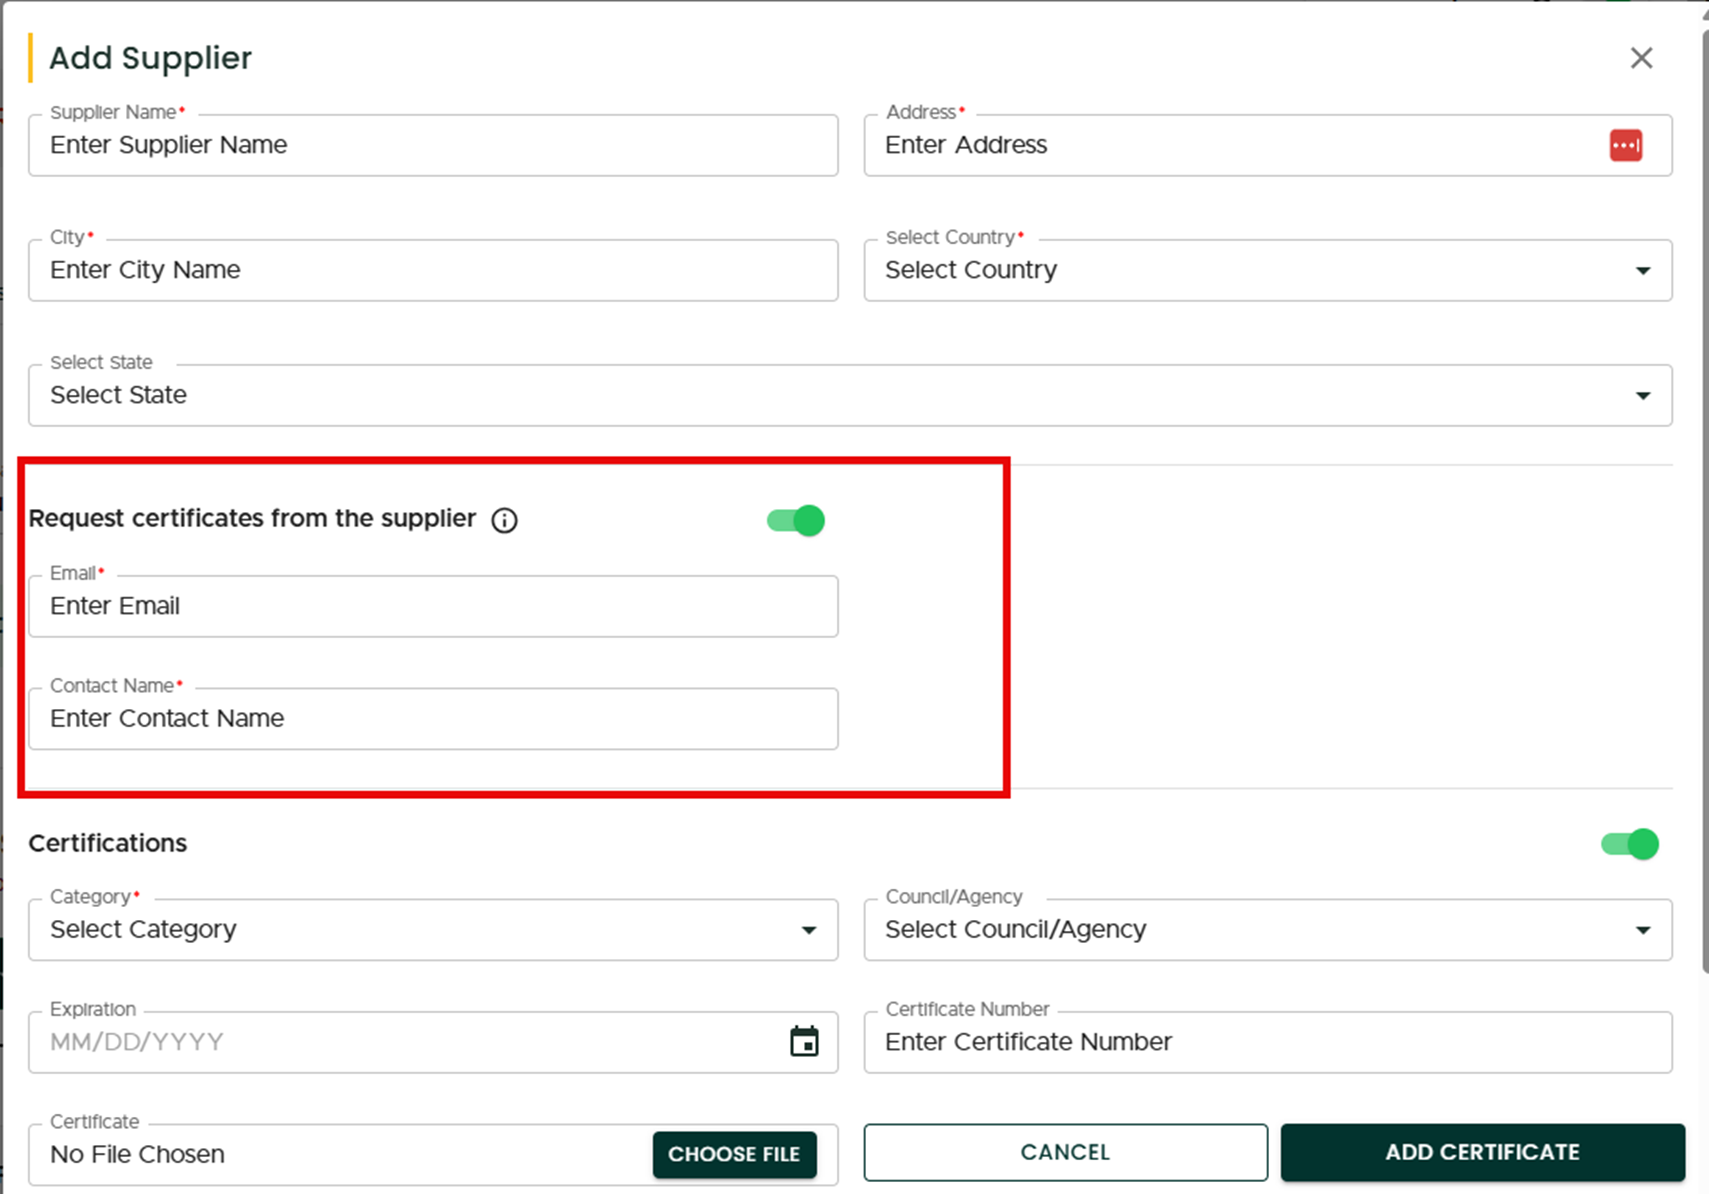This screenshot has width=1709, height=1194.
Task: Focus the Supplier Name field
Action: [x=433, y=145]
